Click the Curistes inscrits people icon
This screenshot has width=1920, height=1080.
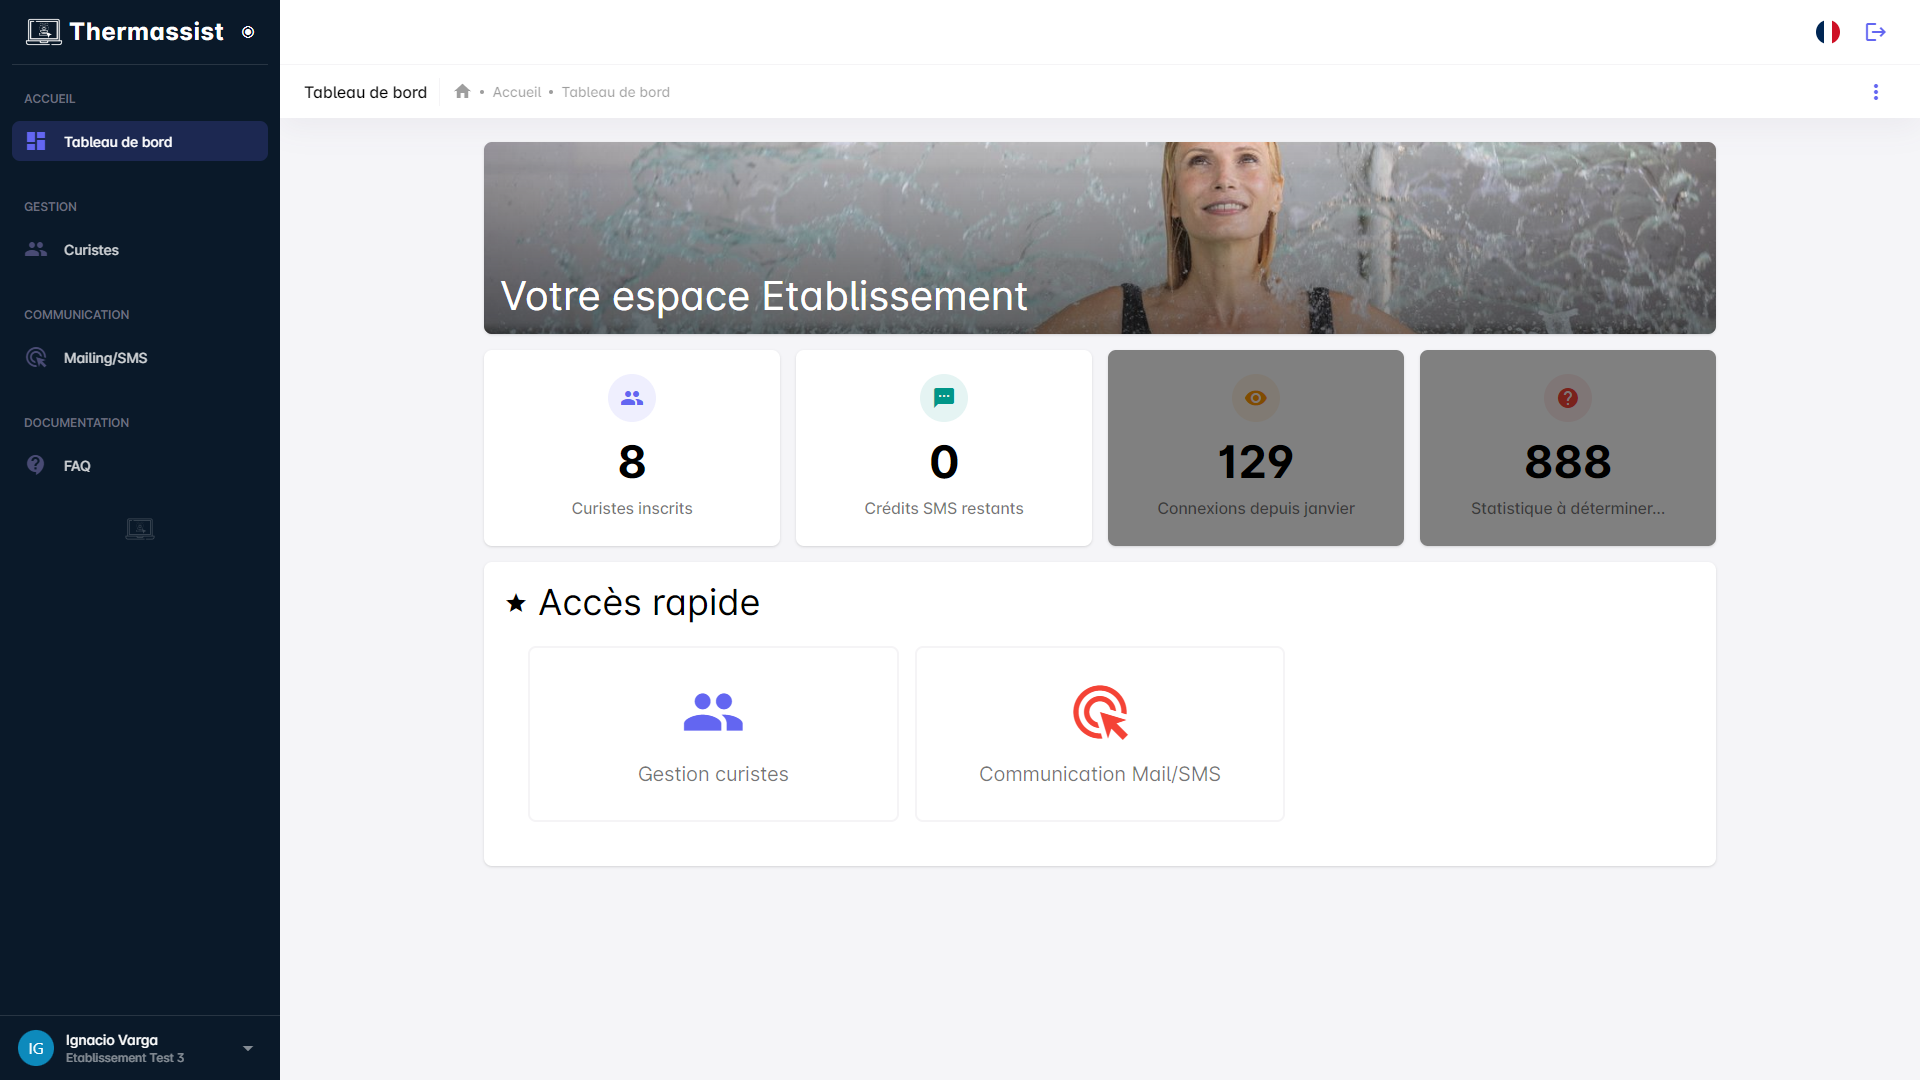pyautogui.click(x=632, y=398)
